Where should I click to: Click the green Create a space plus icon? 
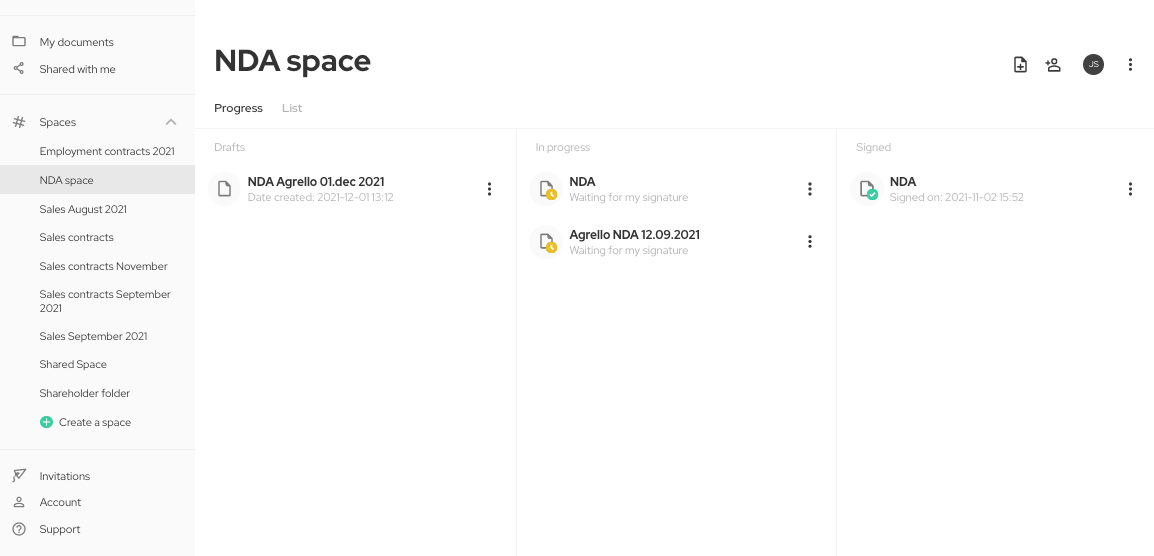click(x=46, y=422)
